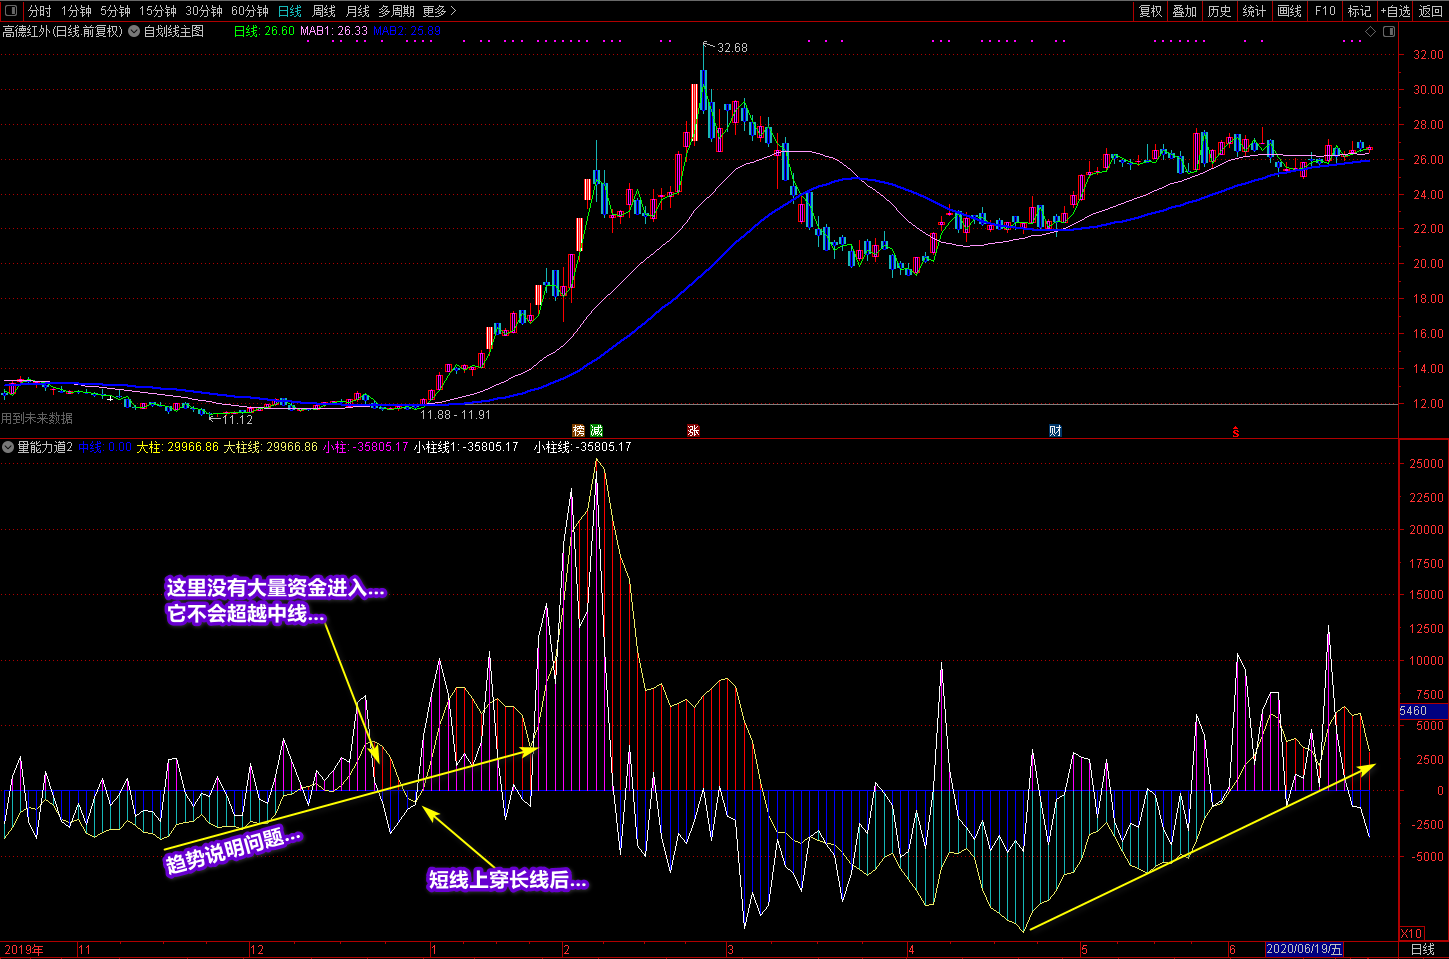The height and width of the screenshot is (959, 1449).
Task: Click the blue 财 event marker
Action: 1055,431
